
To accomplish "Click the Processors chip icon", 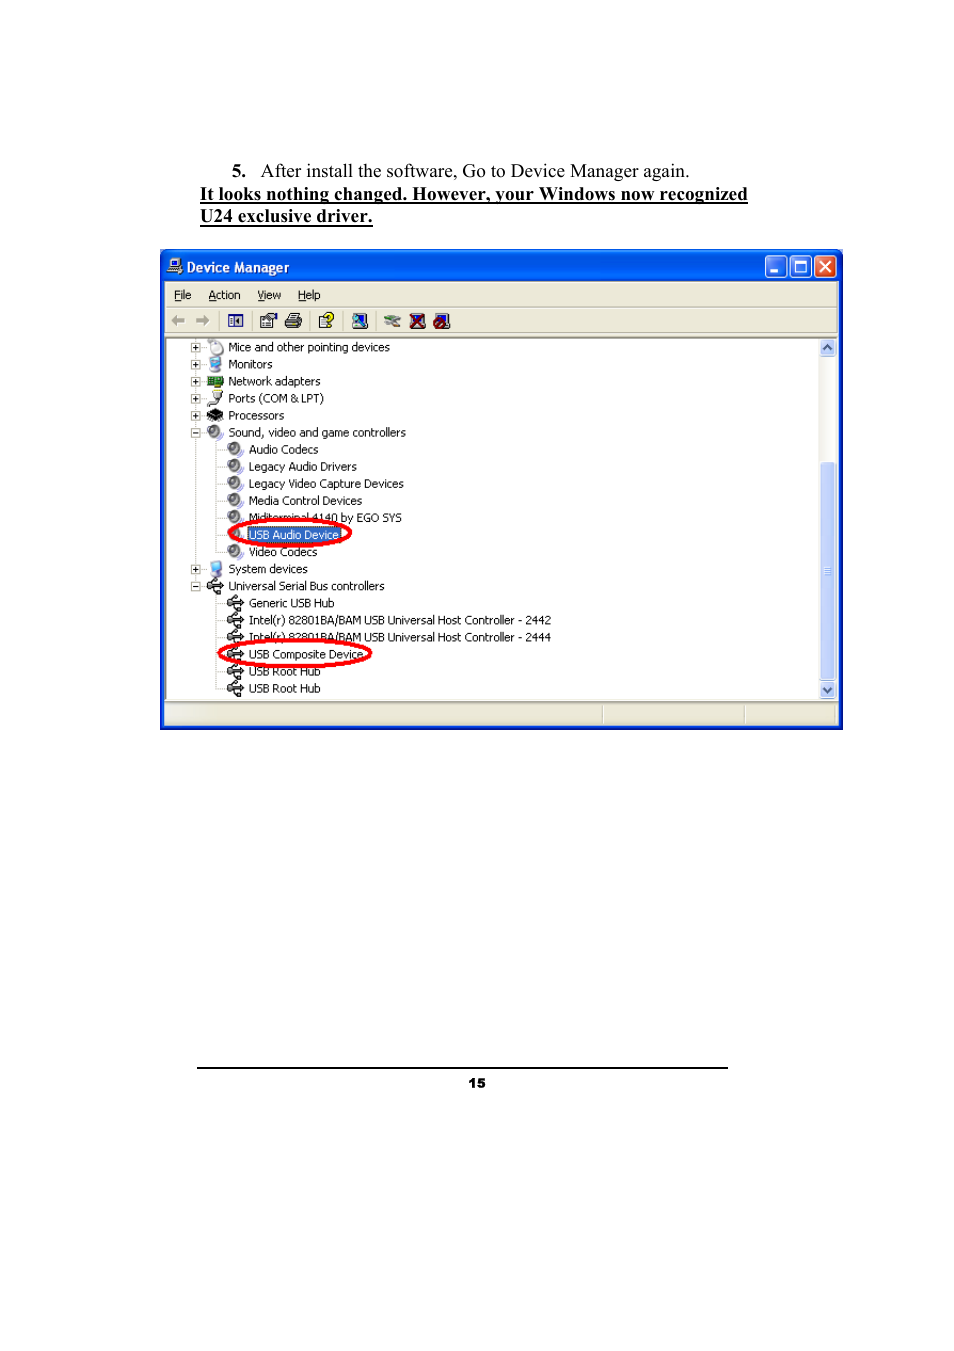I will (215, 415).
